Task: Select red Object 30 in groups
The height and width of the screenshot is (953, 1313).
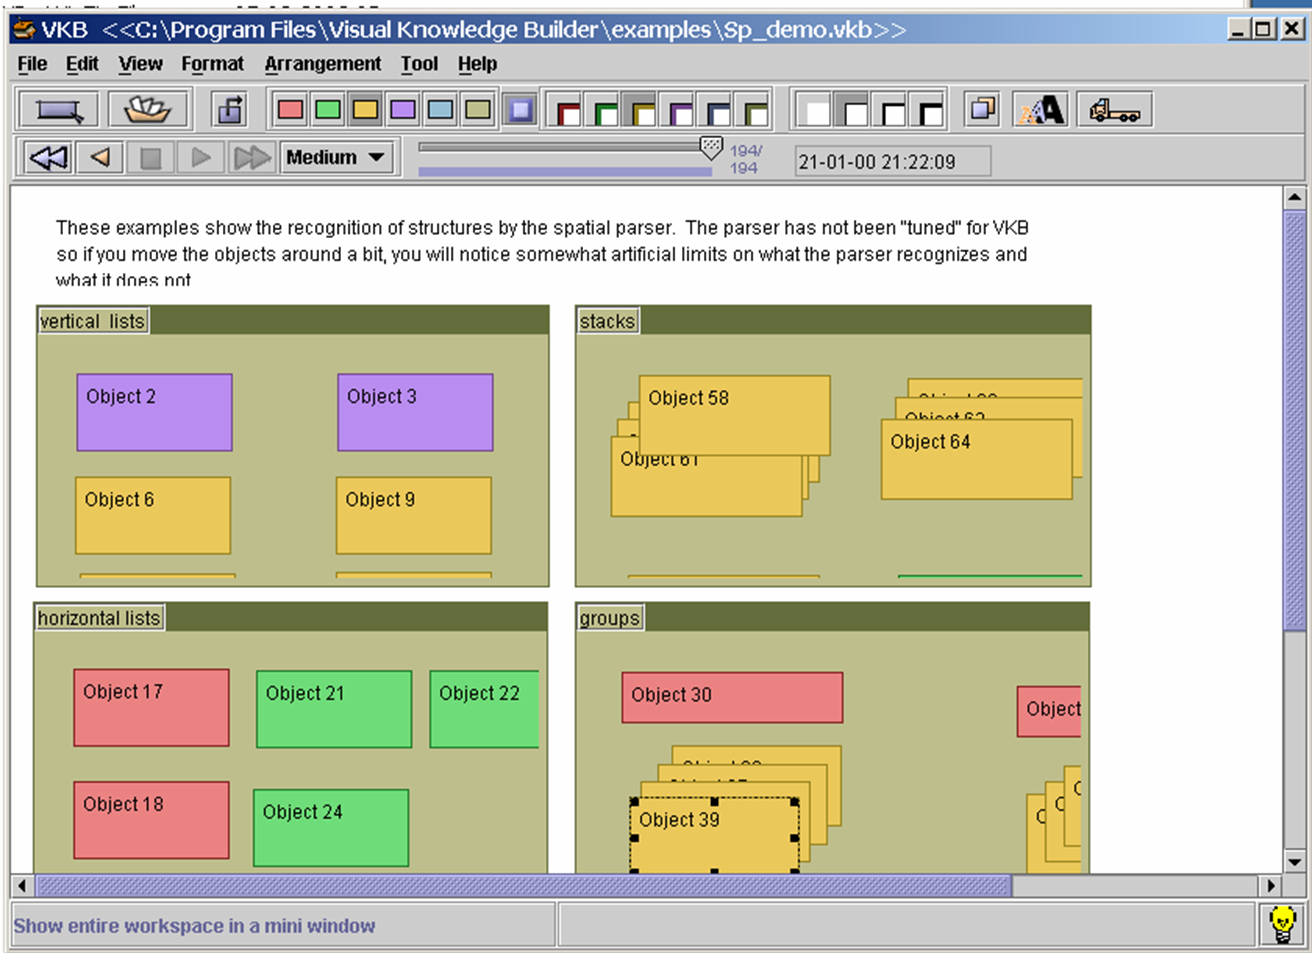Action: click(732, 697)
